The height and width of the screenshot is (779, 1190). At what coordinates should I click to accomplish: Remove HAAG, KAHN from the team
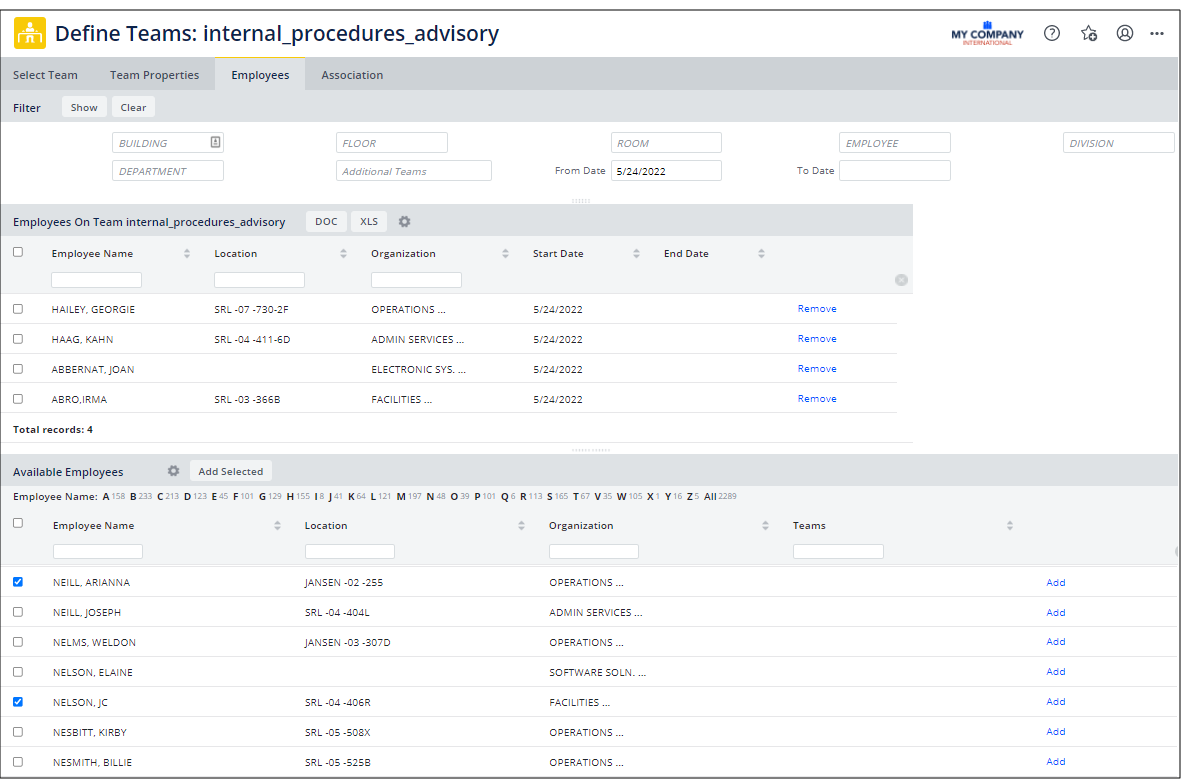point(817,339)
